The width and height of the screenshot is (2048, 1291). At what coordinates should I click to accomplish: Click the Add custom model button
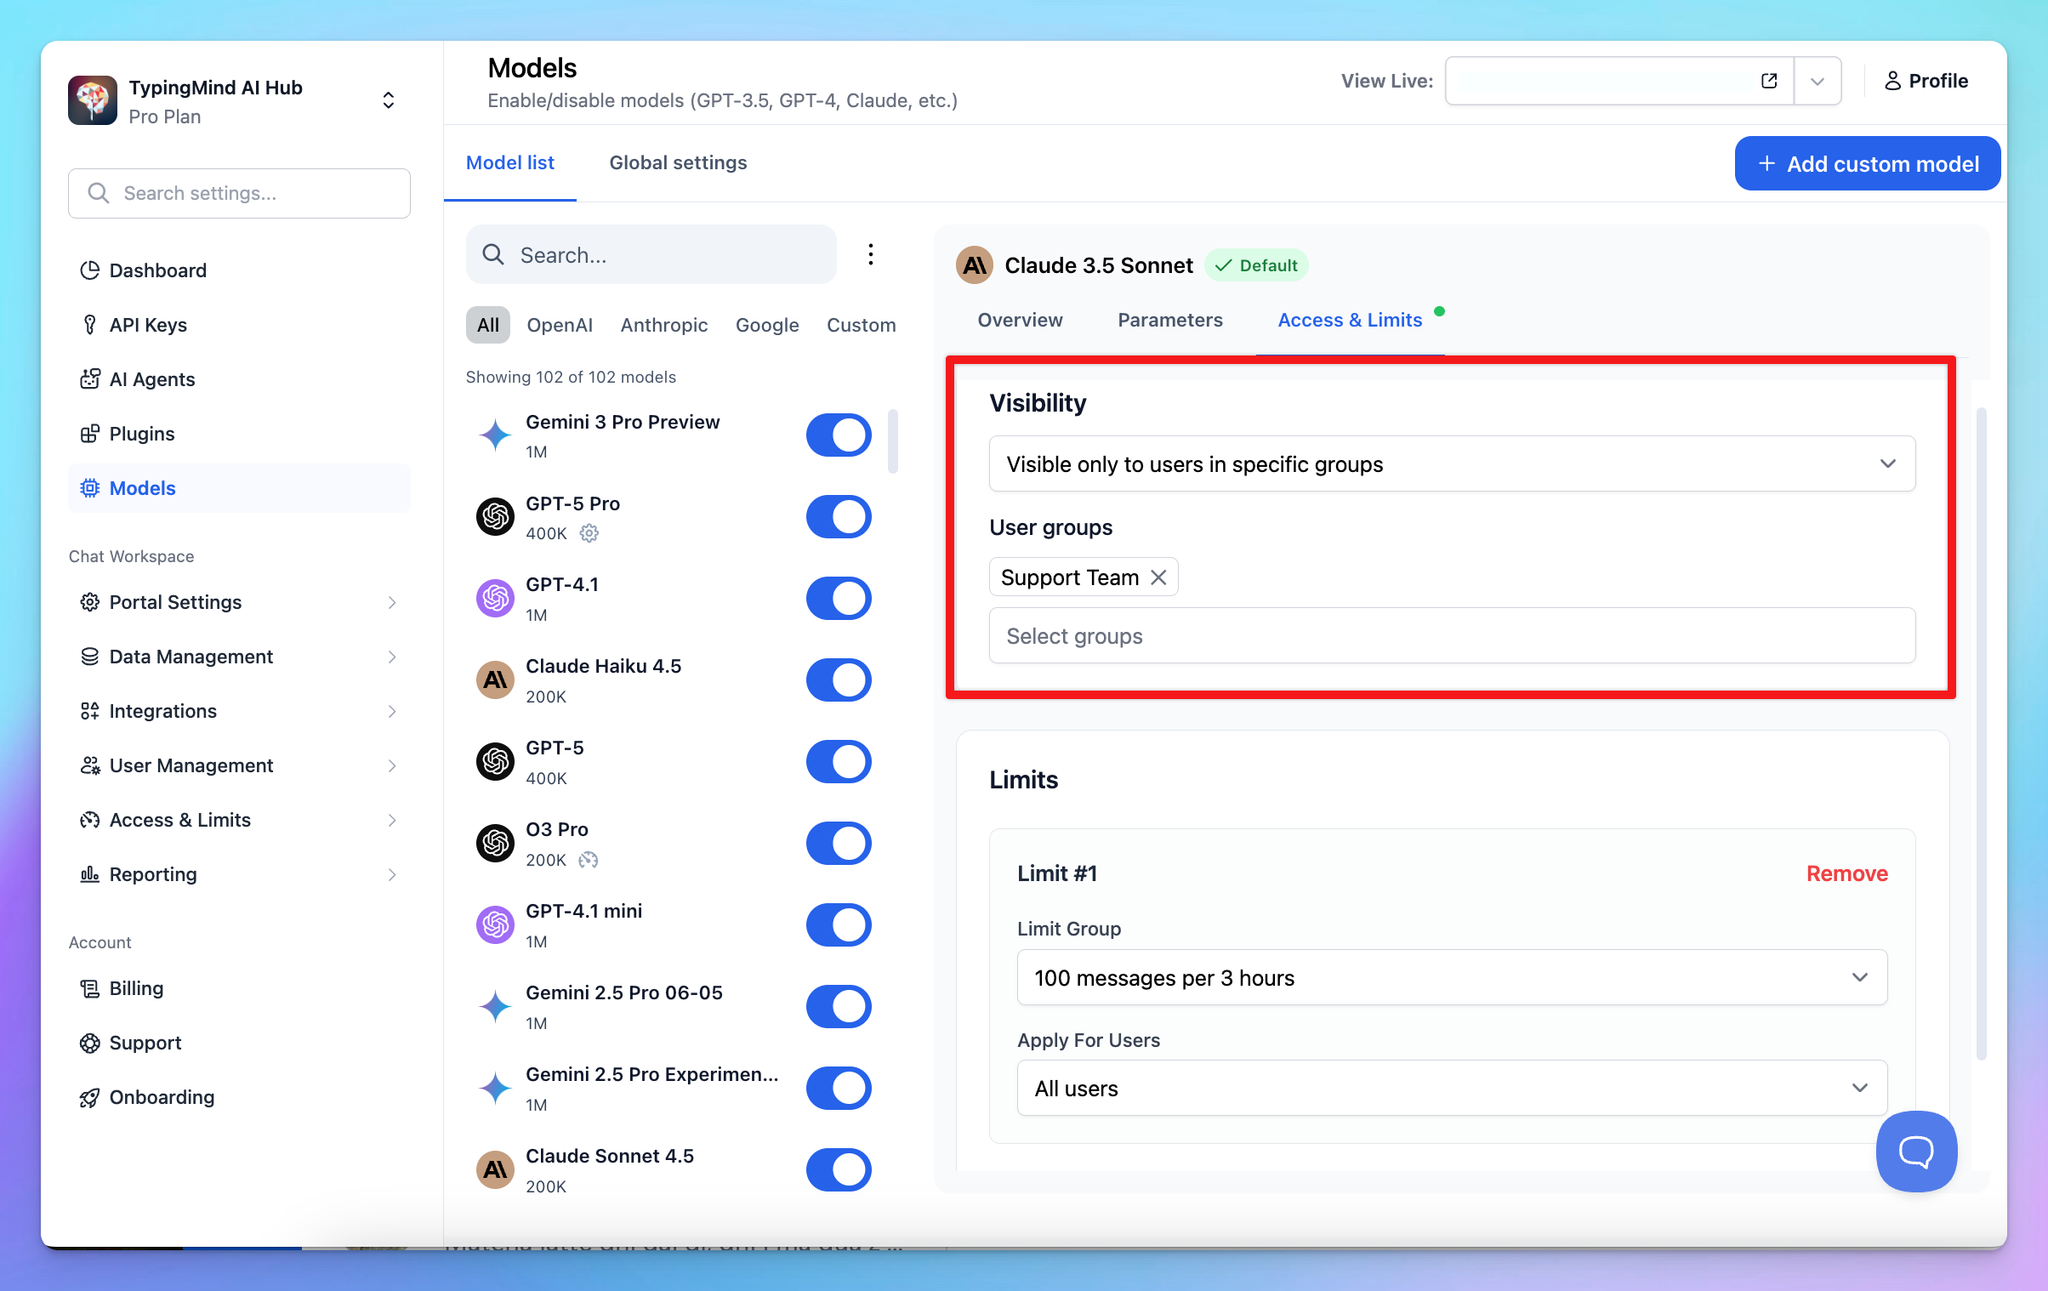[1866, 164]
